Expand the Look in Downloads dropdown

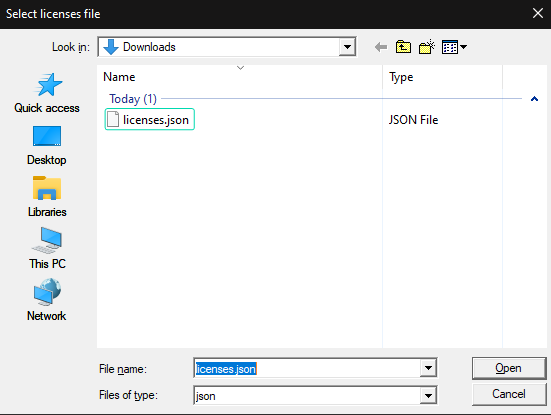(x=347, y=47)
